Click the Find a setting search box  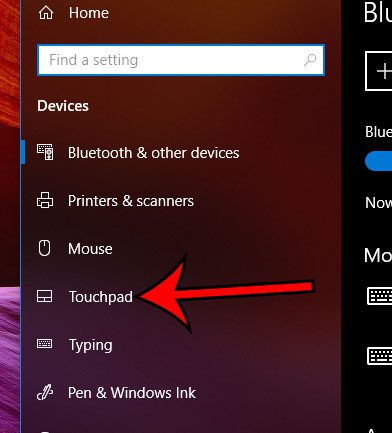[181, 60]
